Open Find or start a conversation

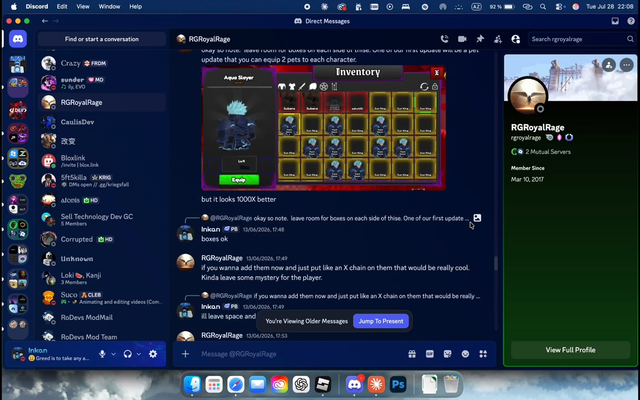tap(102, 39)
